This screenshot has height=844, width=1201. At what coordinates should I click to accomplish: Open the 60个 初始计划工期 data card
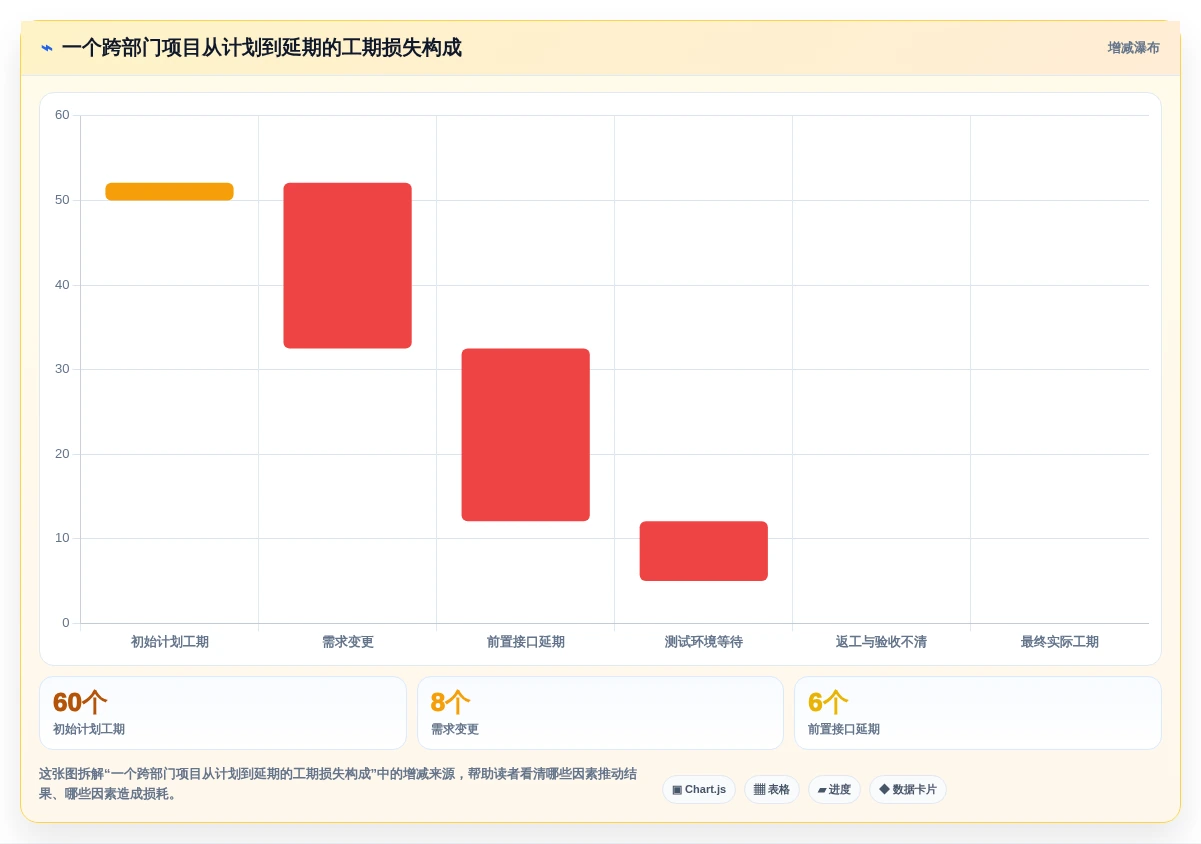click(x=223, y=713)
